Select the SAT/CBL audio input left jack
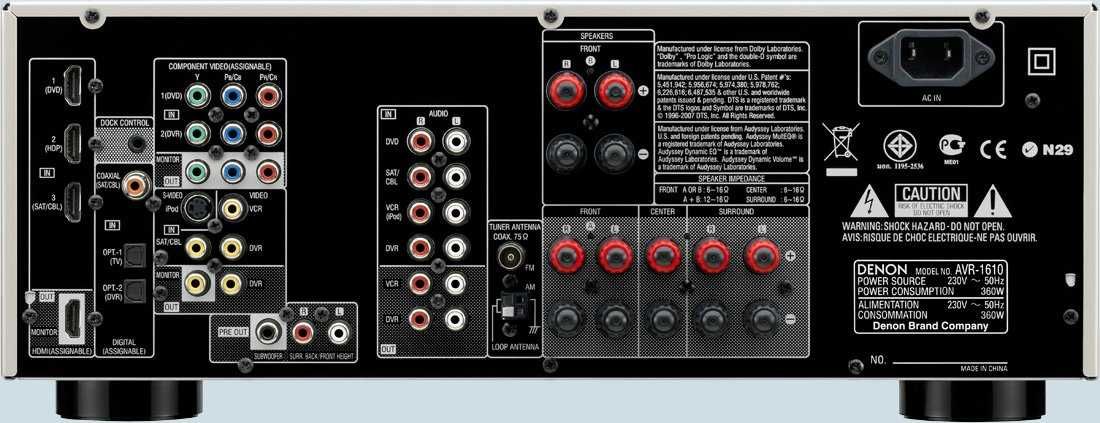Viewport: 1100px width, 423px height. (456, 176)
